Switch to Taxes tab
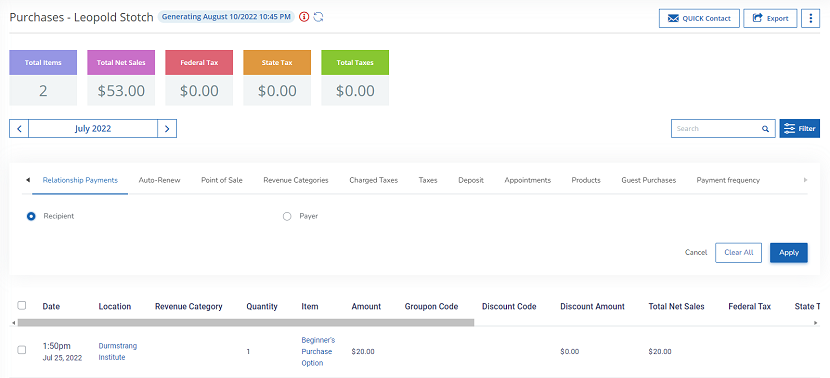The image size is (830, 378). [428, 180]
